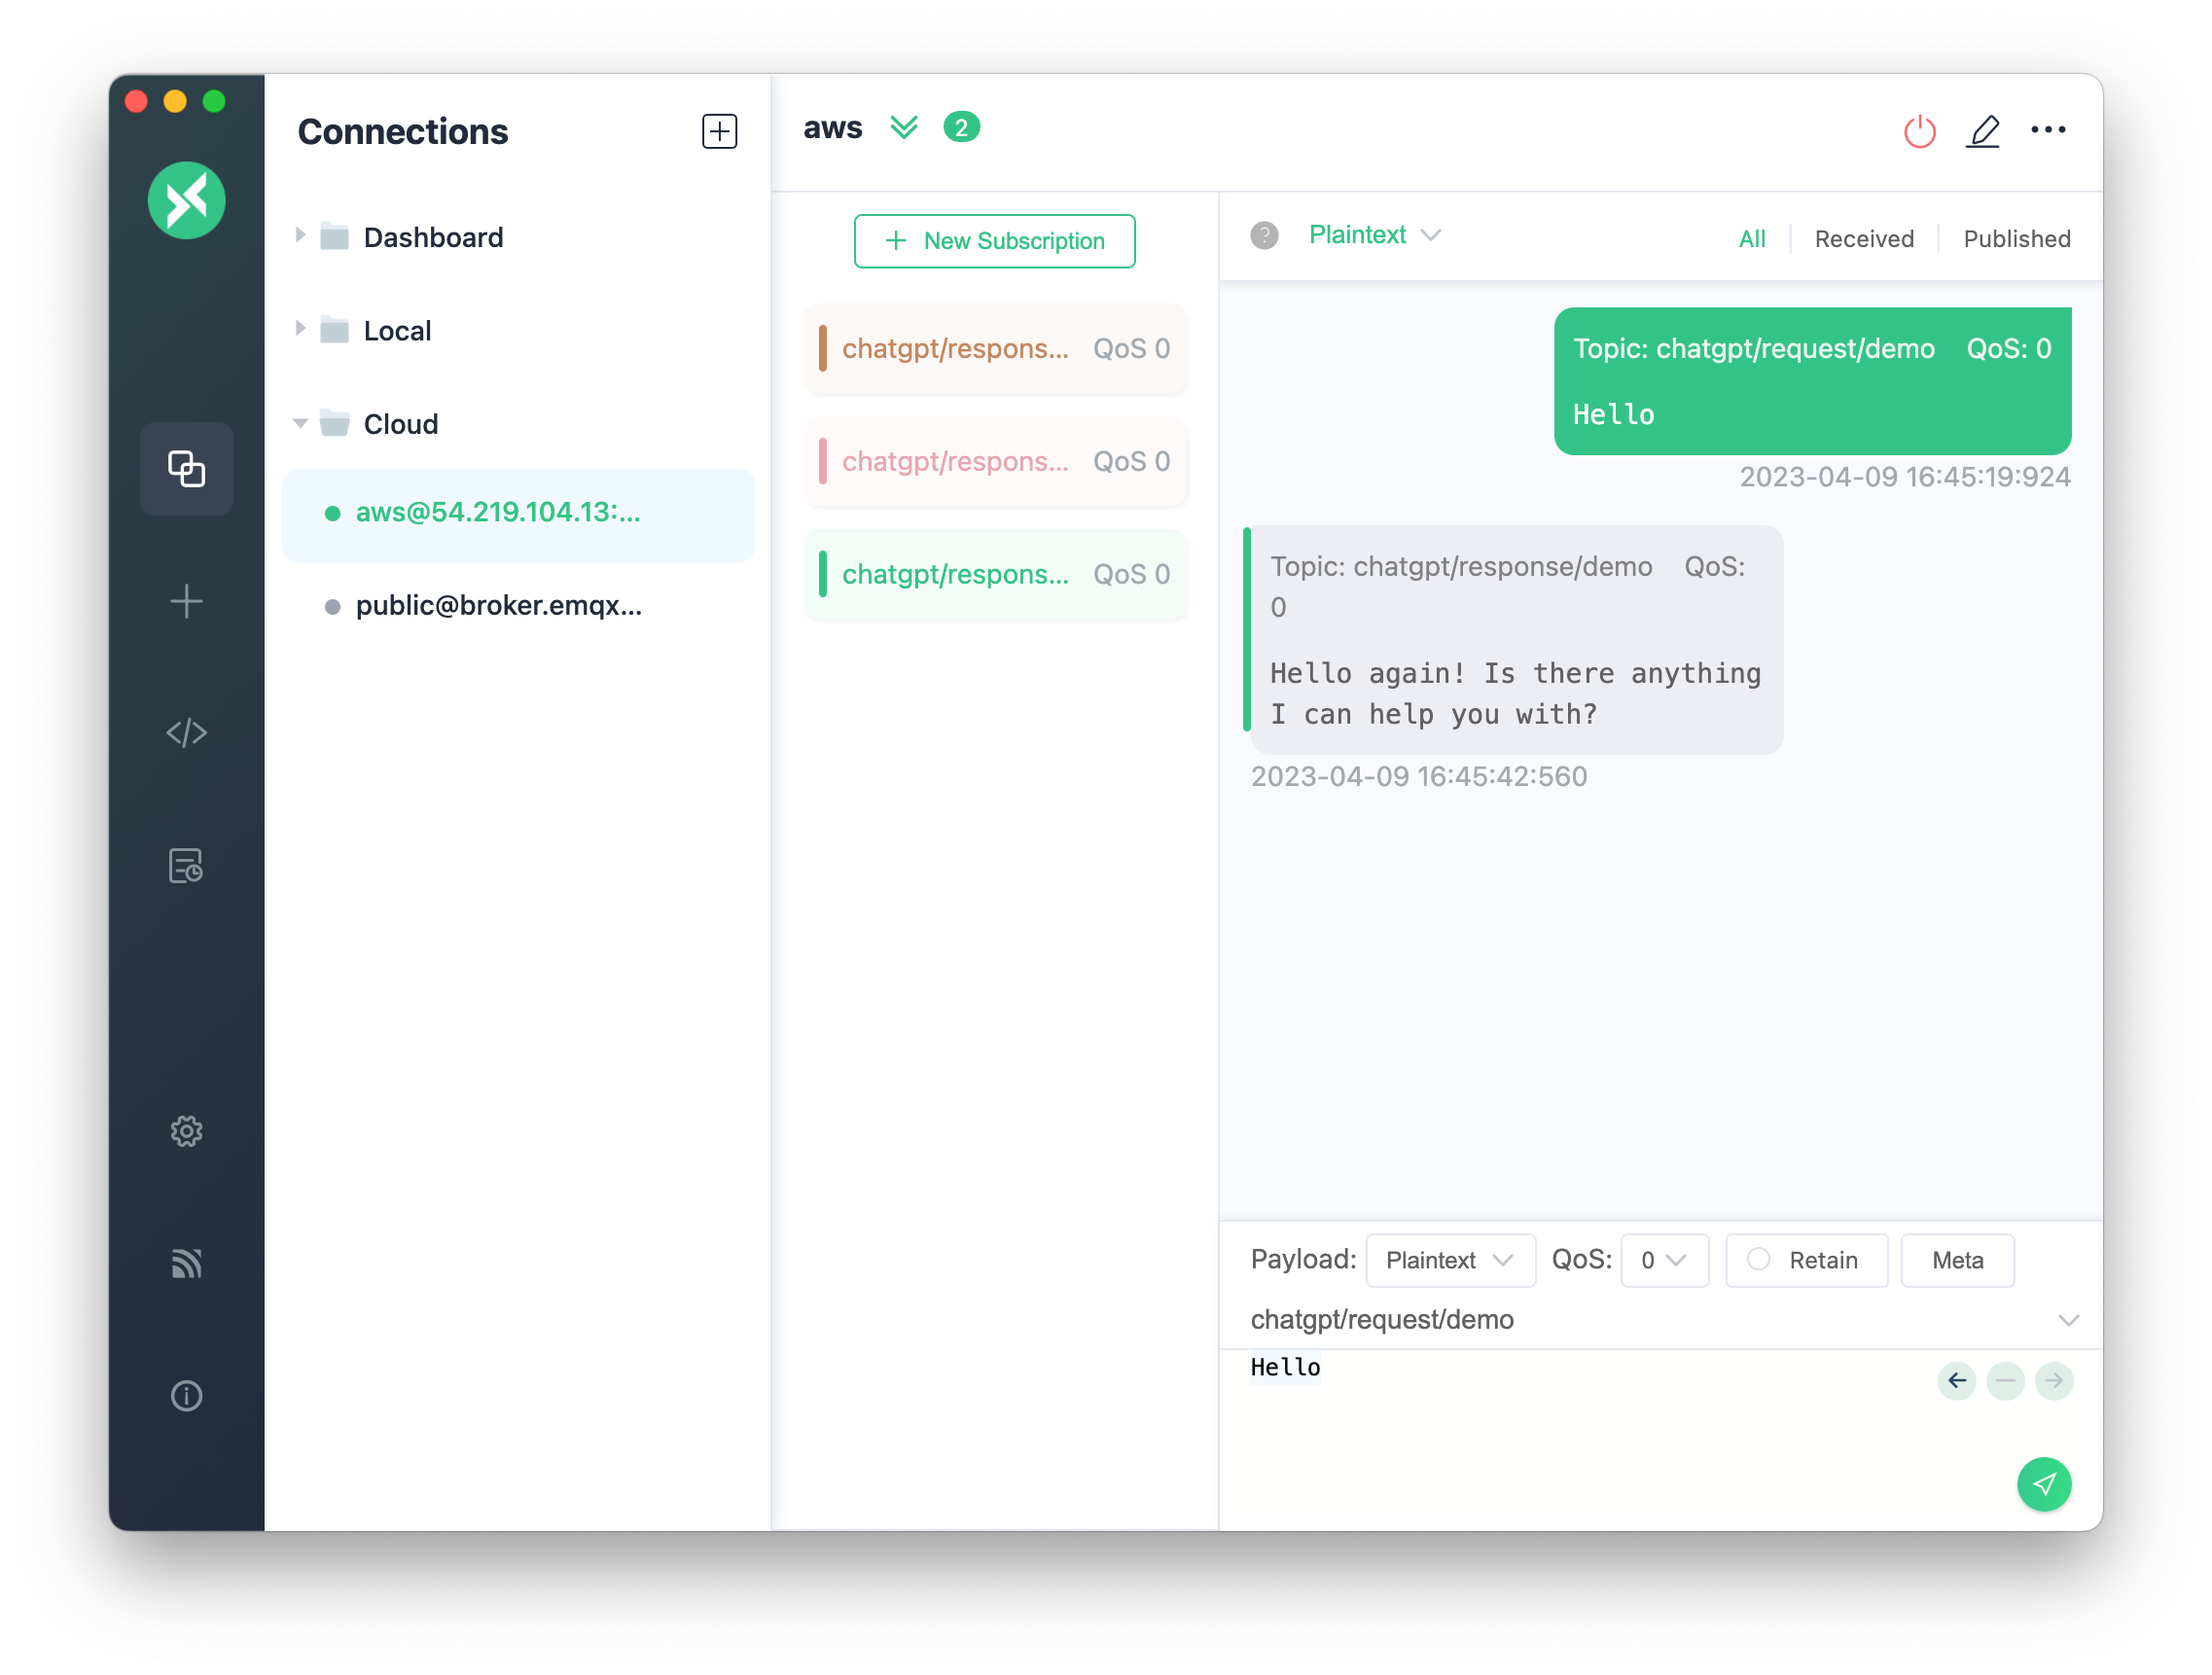The image size is (2212, 1675).
Task: Click the new subscription button
Action: click(x=996, y=241)
